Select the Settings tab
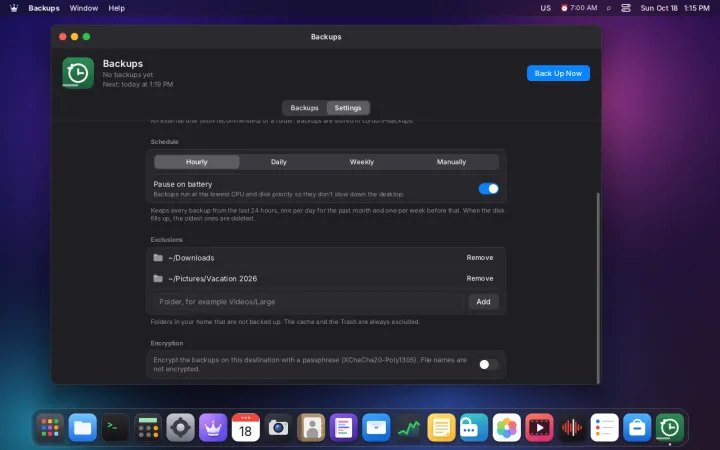720x450 pixels. point(348,108)
